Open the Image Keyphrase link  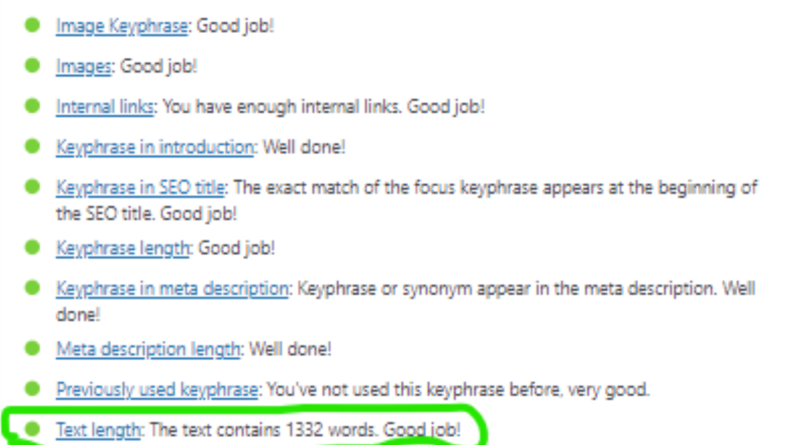[x=122, y=26]
